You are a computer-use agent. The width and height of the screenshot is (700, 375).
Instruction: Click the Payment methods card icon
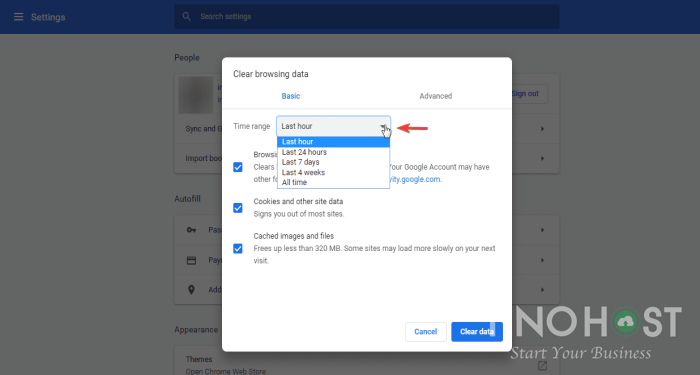click(x=192, y=260)
